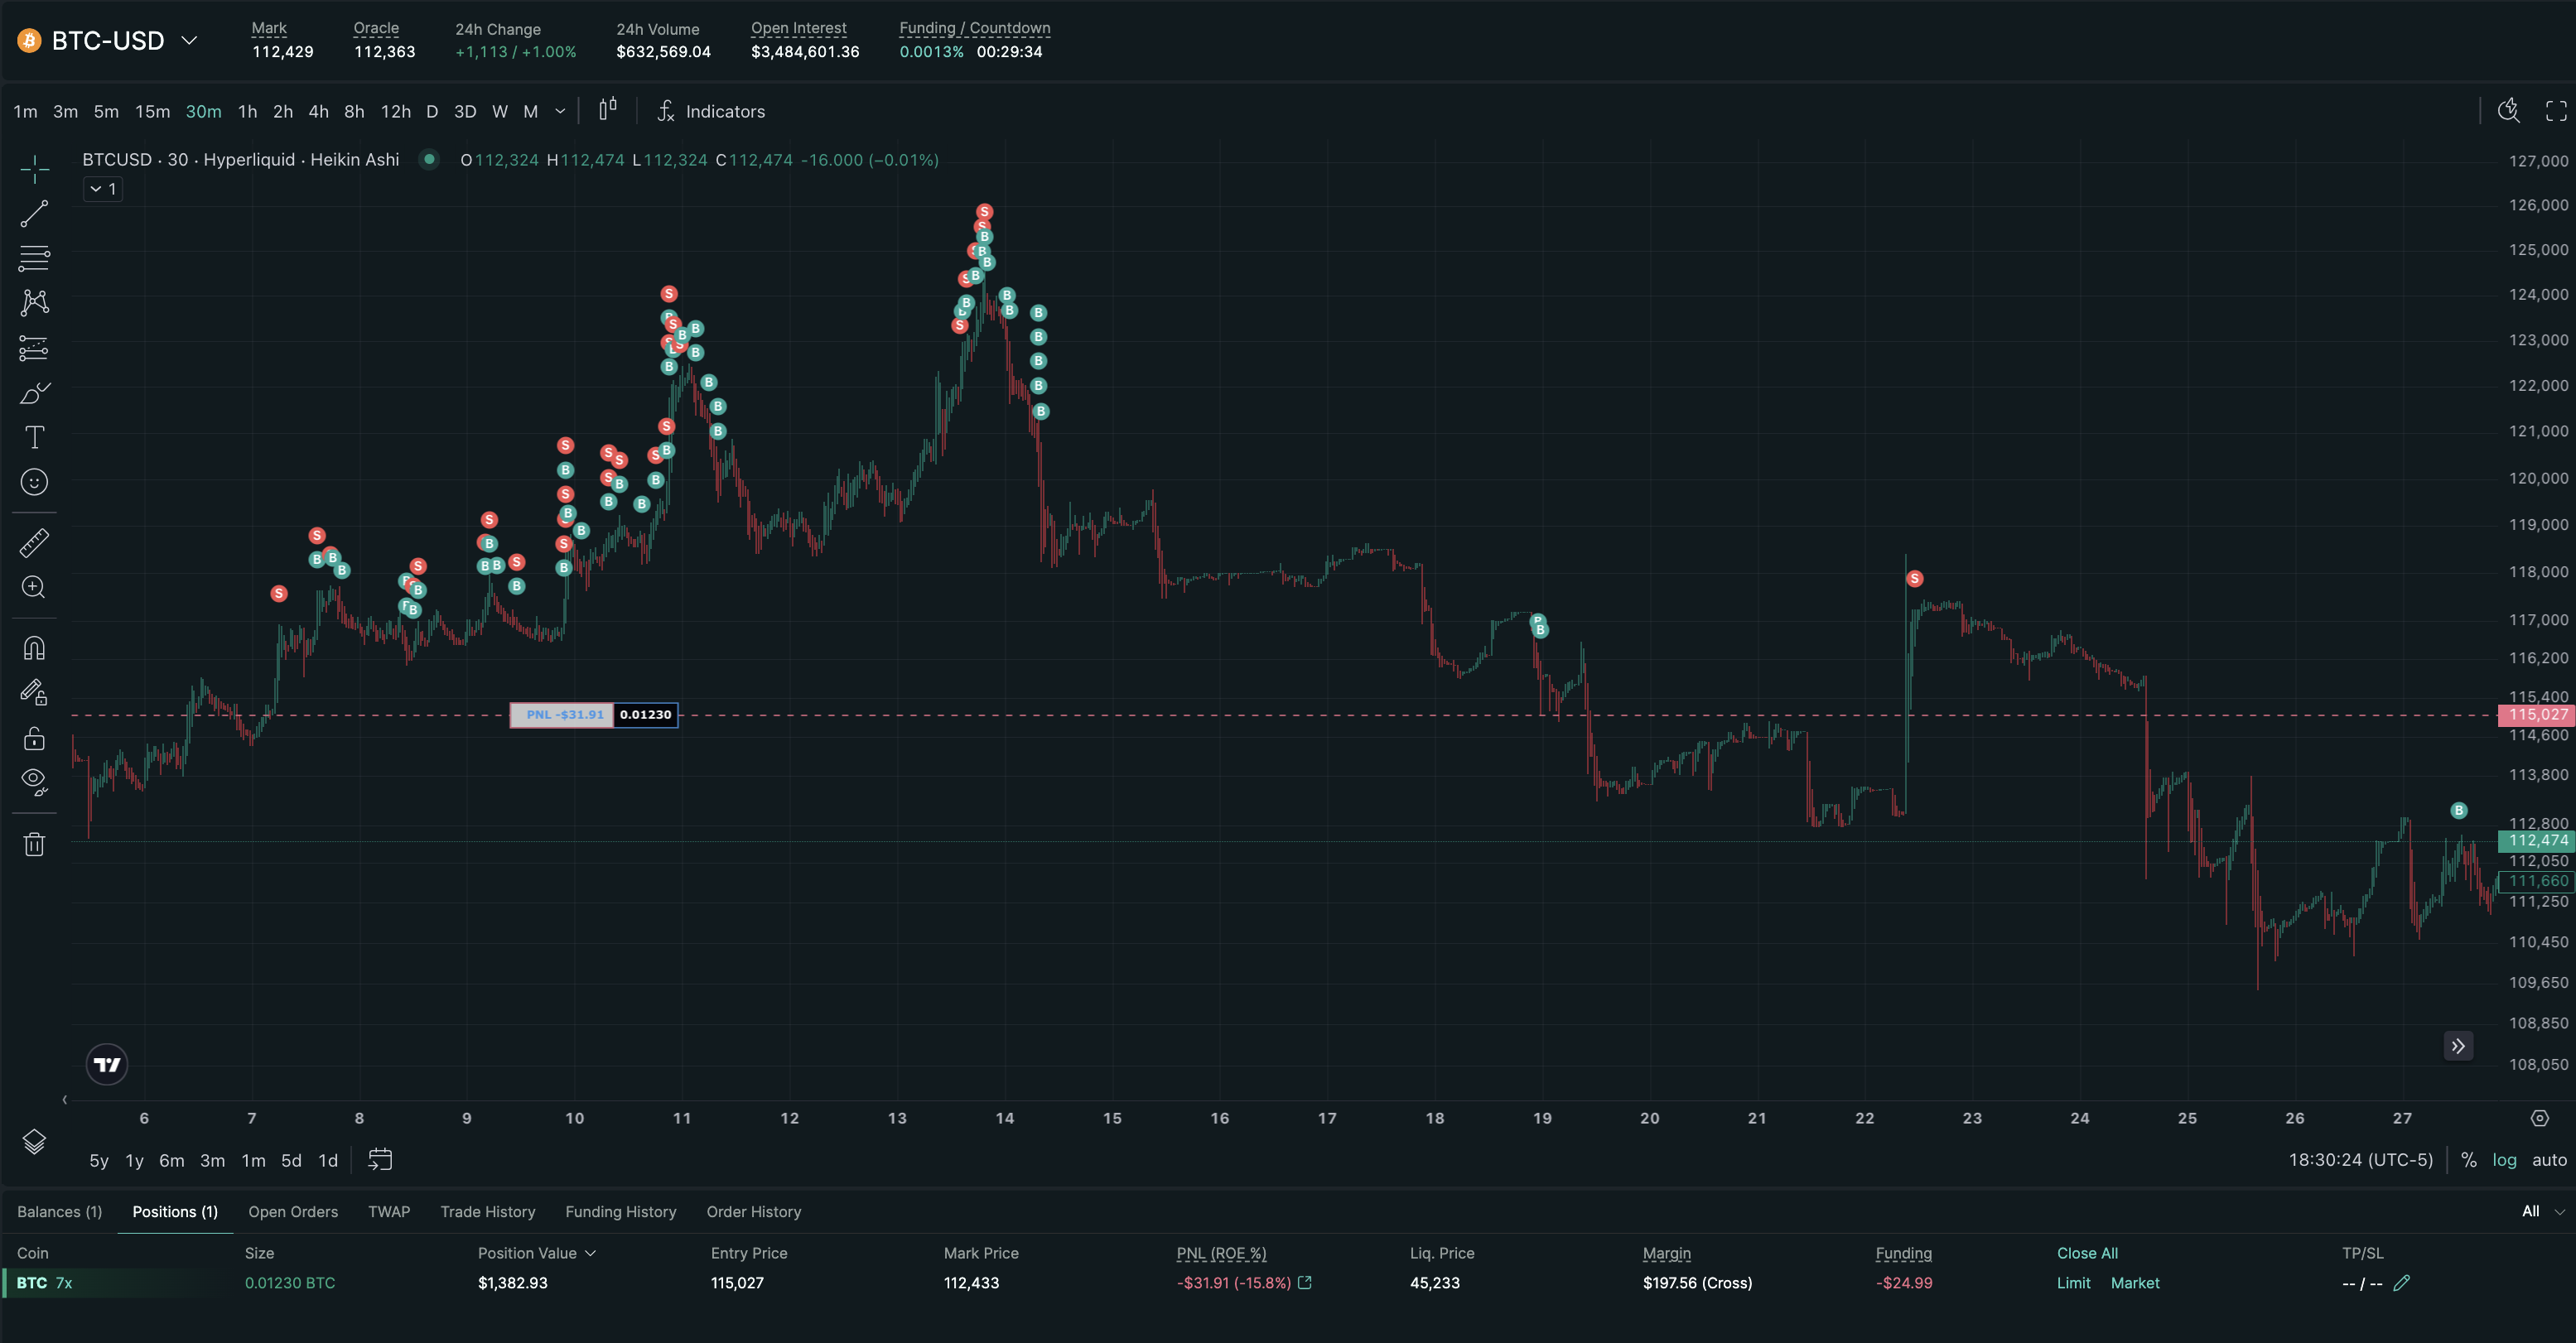Open more timeframes dropdown arrow

(x=560, y=111)
